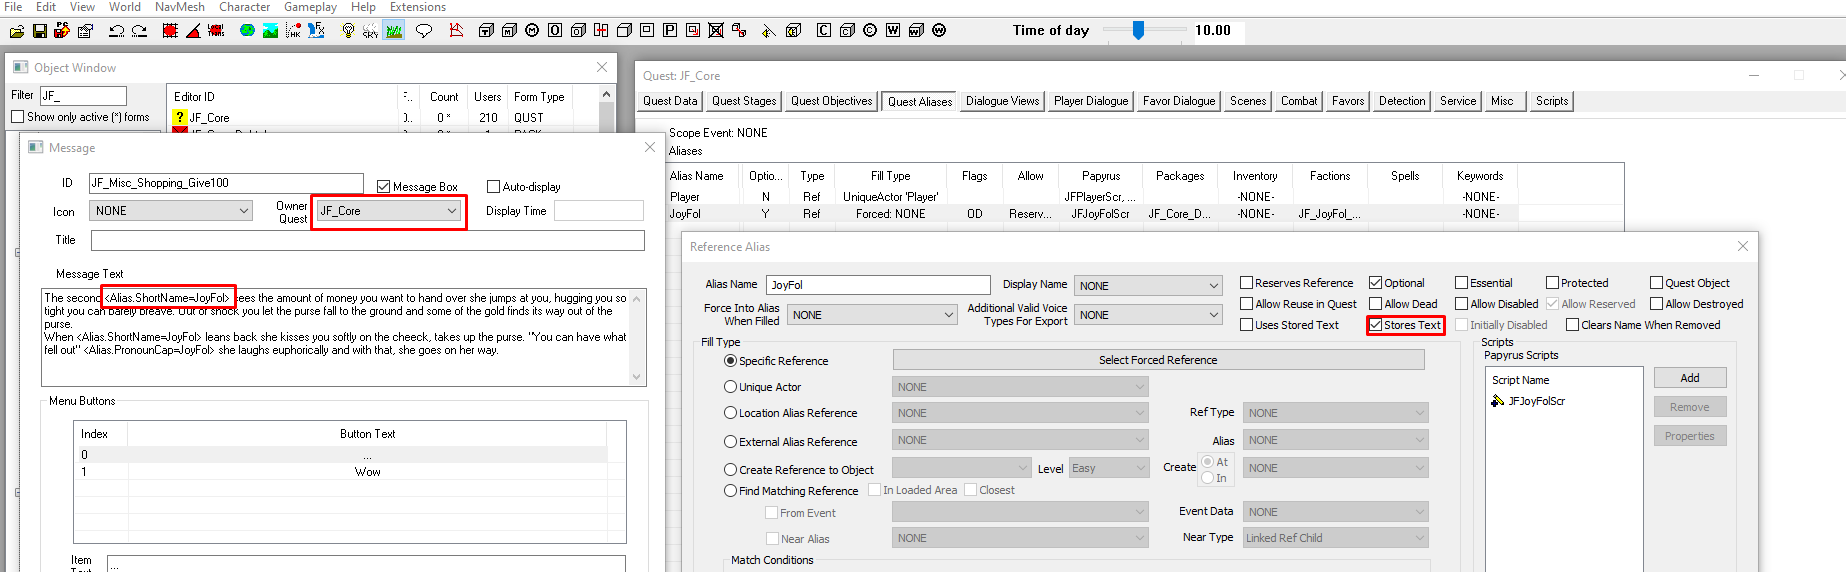Open the Force Into Alias When Filled dropdown
Viewport: 1846px width, 572px height.
tap(872, 315)
